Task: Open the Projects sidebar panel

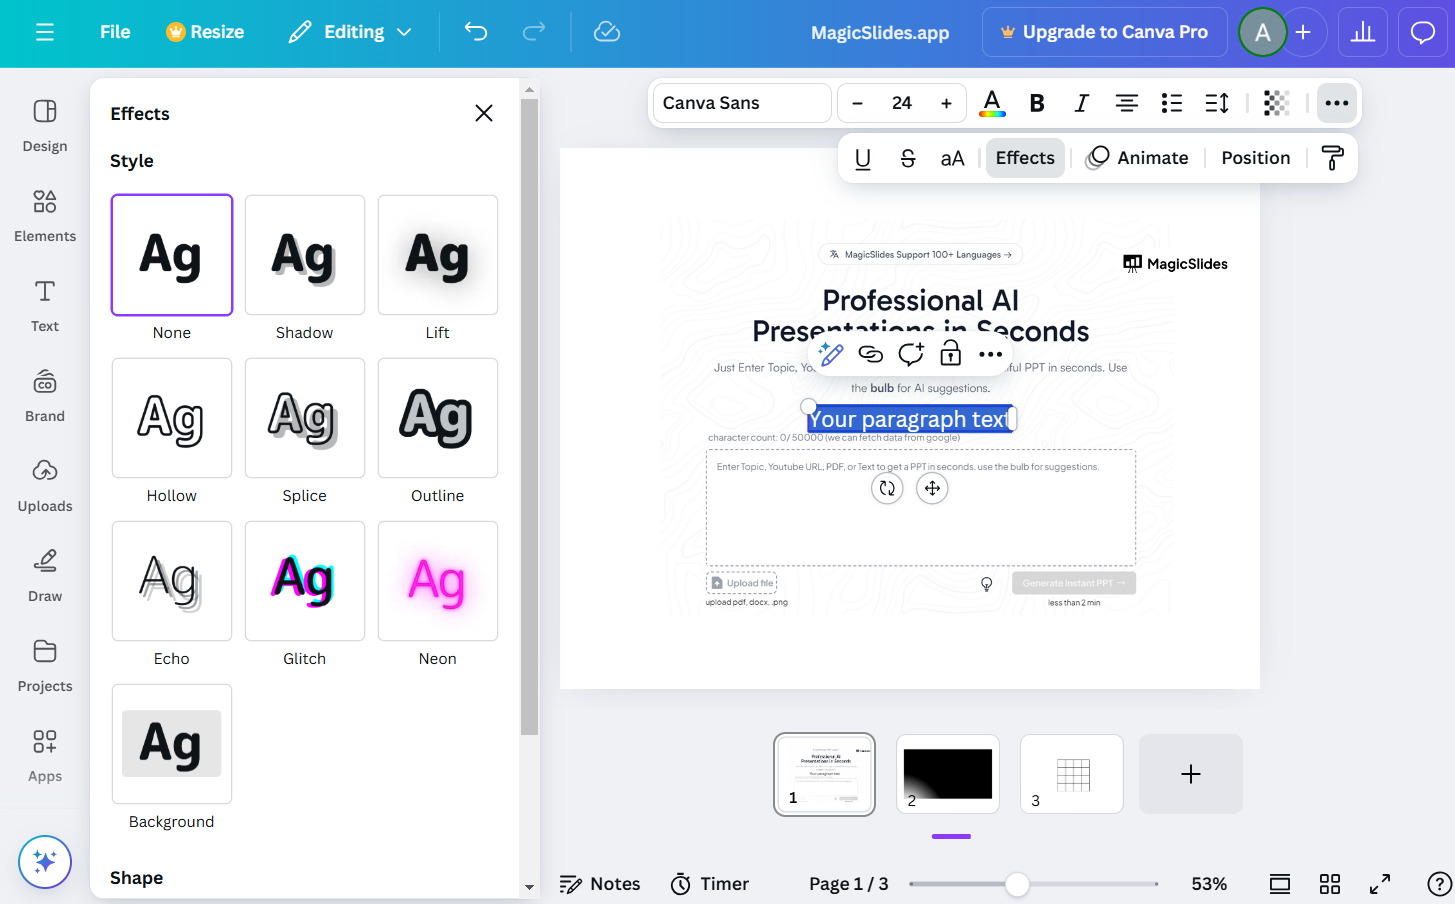Action: [x=45, y=665]
